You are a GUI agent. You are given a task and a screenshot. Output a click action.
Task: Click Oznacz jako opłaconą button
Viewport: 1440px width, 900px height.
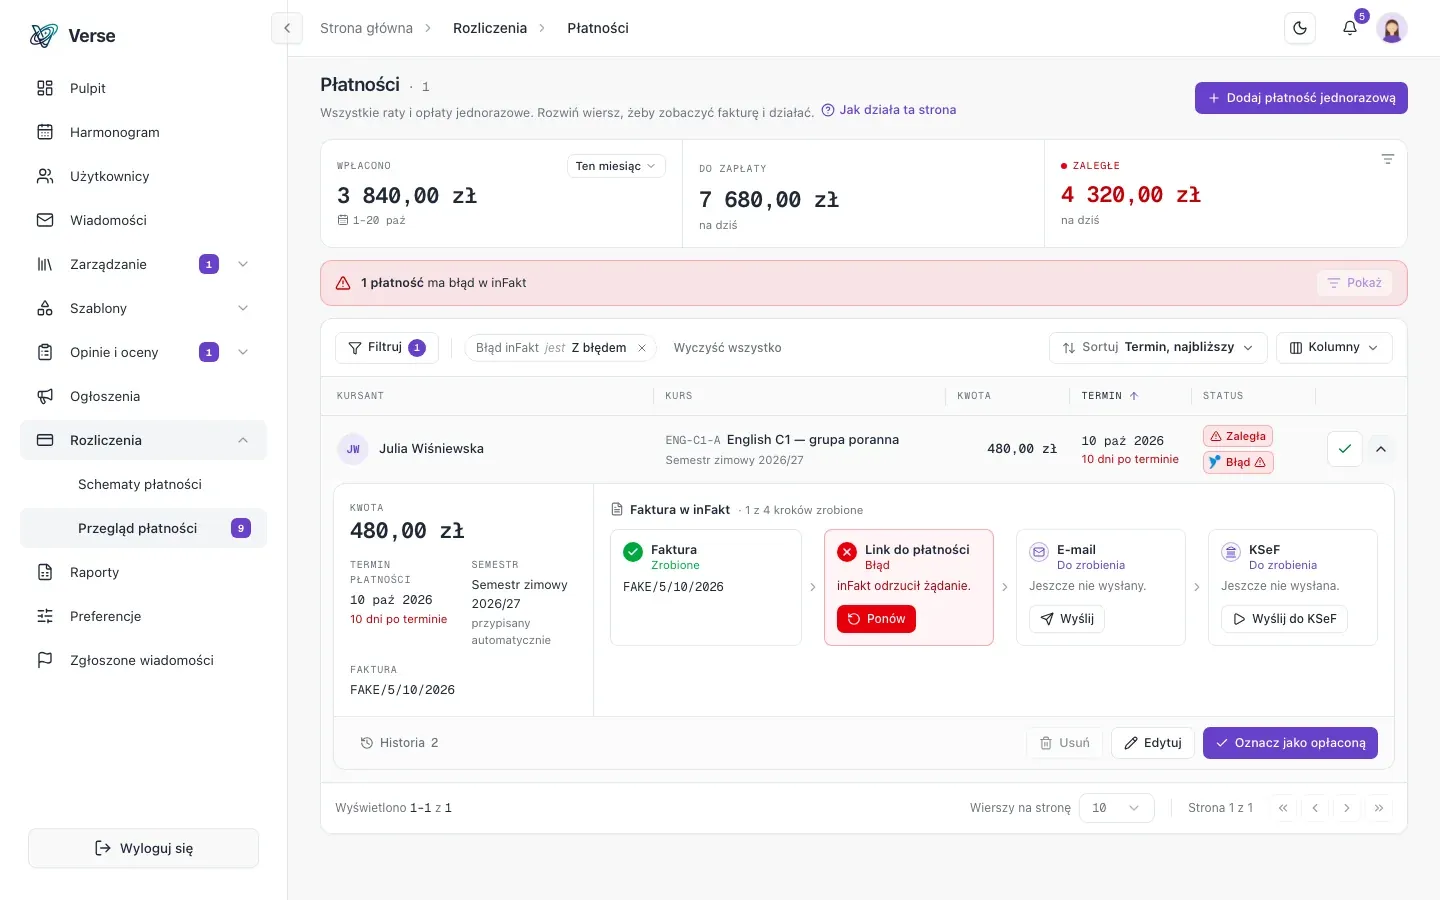click(1290, 743)
